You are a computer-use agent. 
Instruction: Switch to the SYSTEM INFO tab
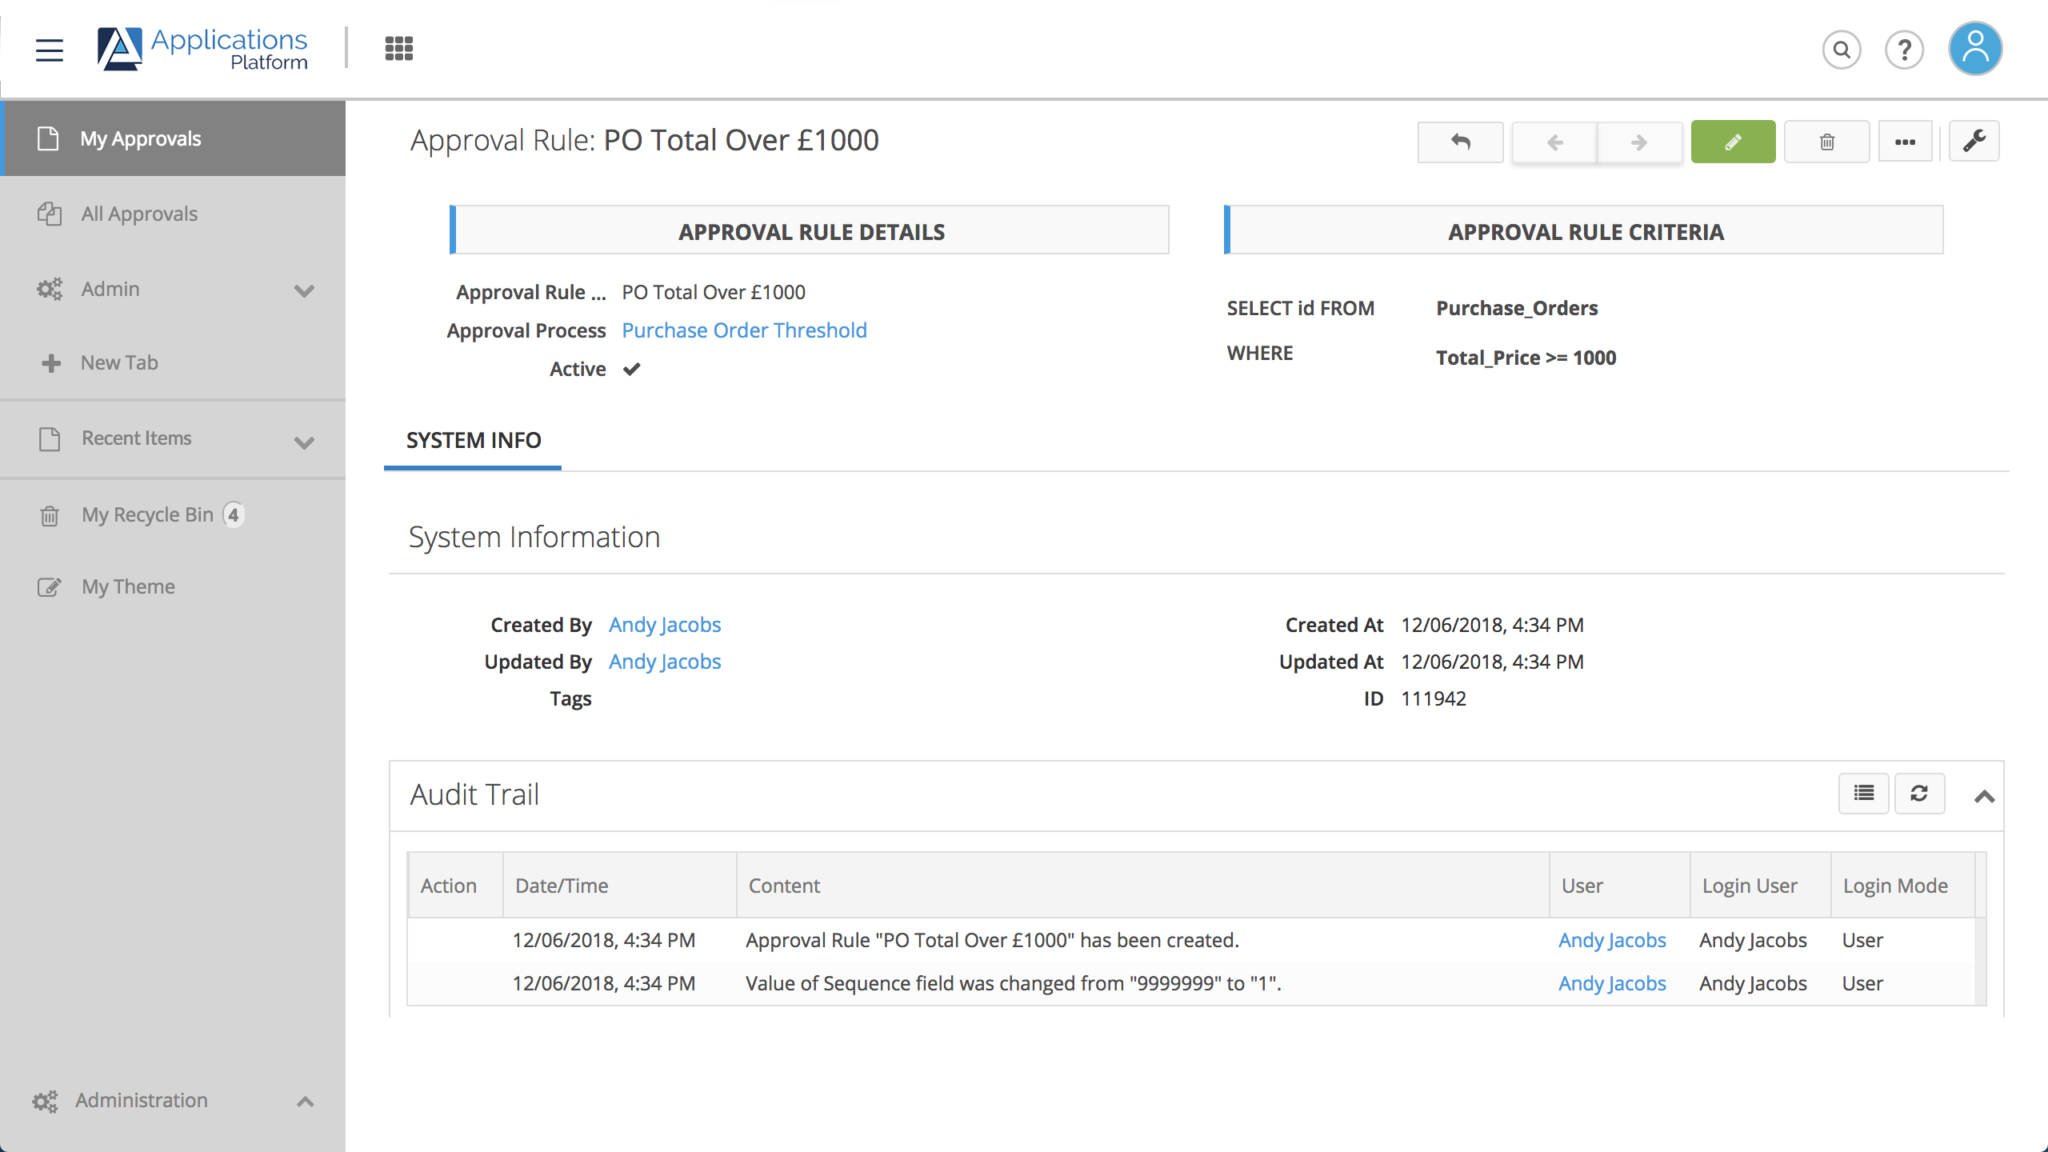[x=472, y=440]
